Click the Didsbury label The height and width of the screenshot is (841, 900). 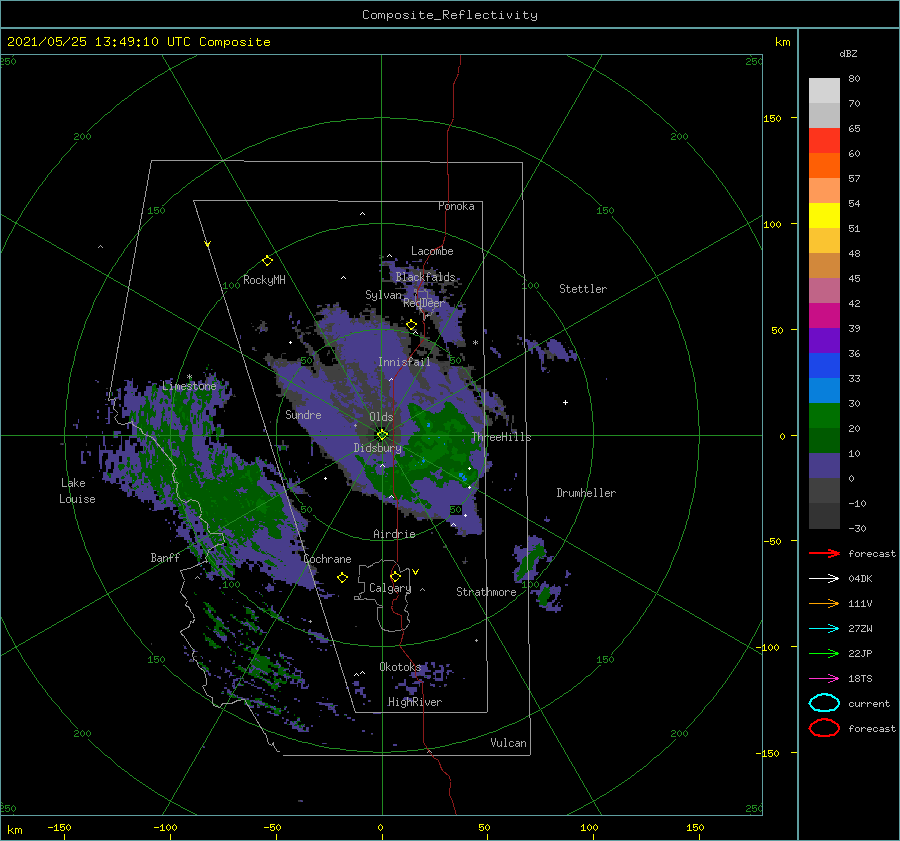coord(377,448)
